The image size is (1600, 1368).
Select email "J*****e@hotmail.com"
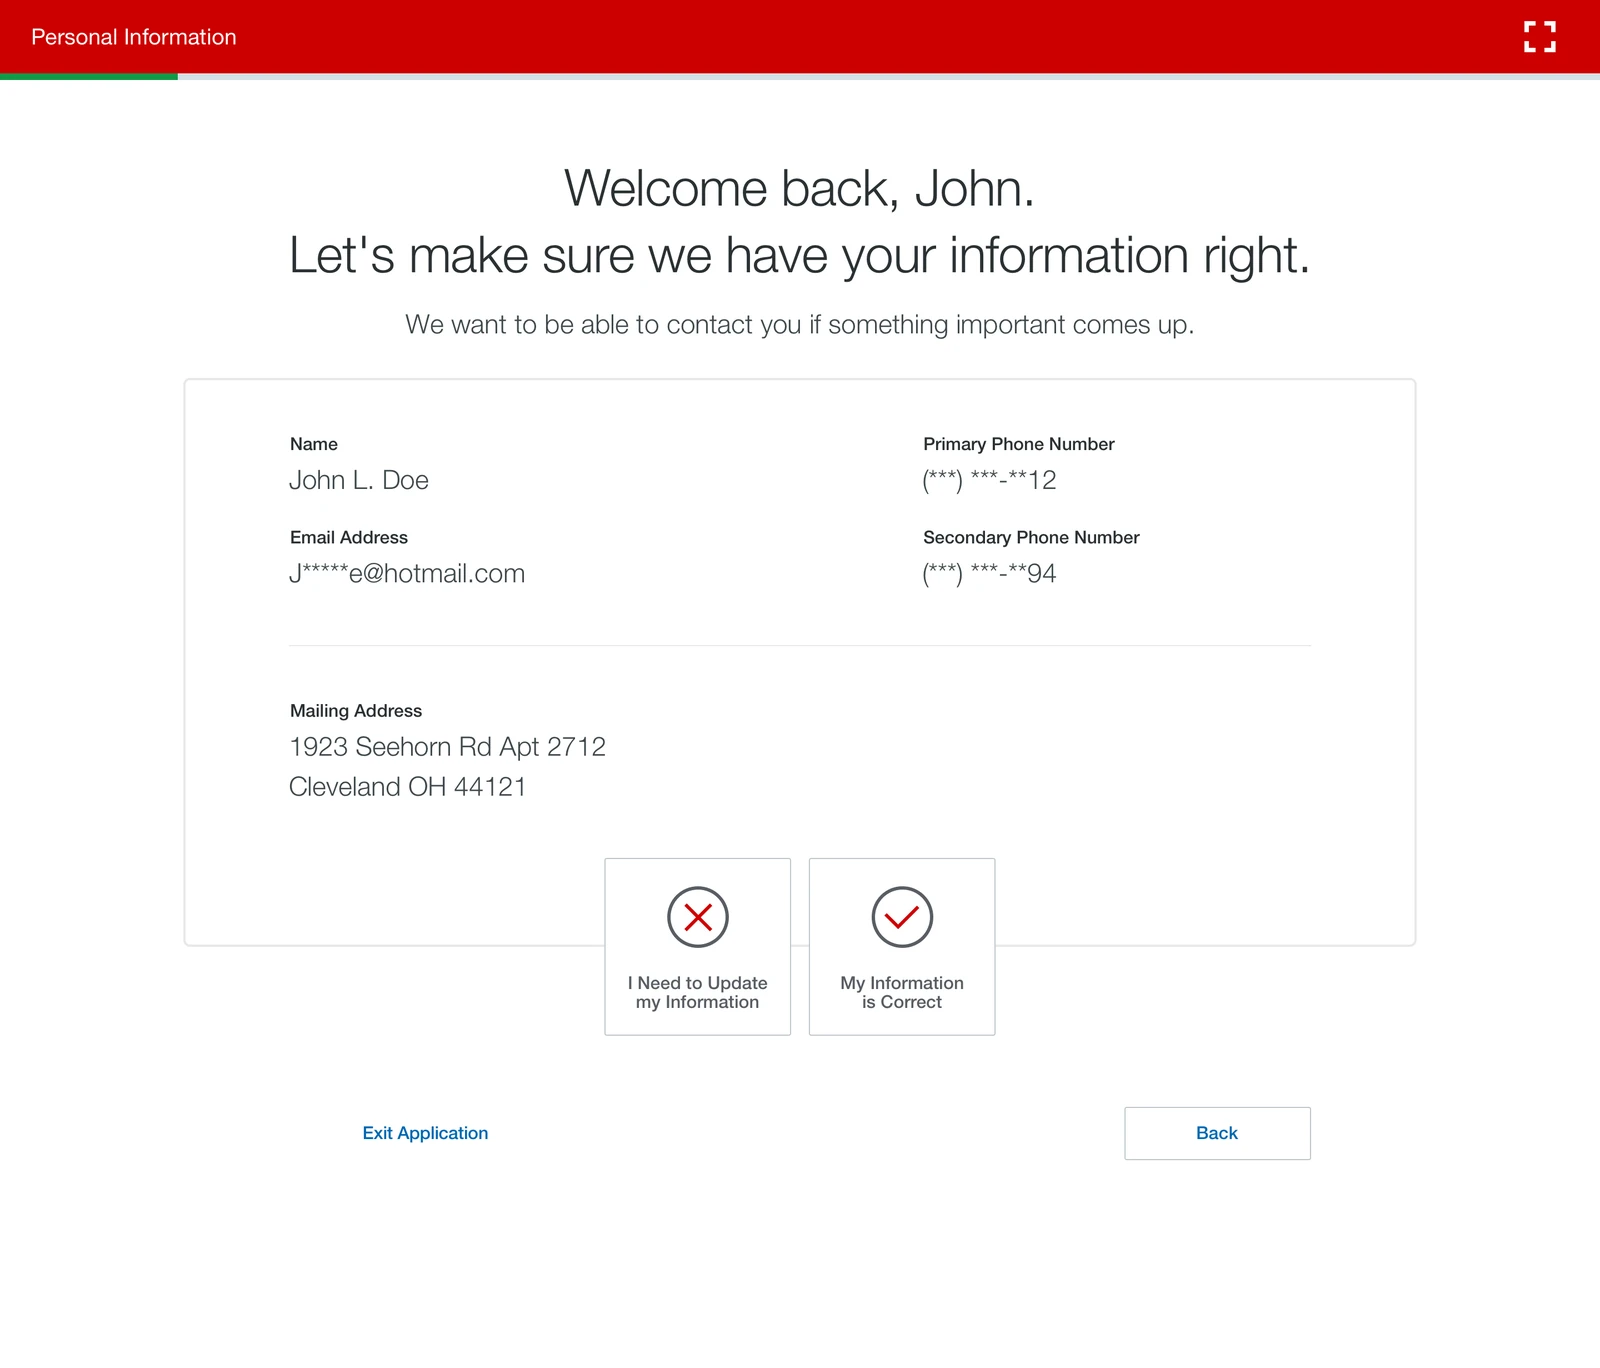tap(407, 574)
